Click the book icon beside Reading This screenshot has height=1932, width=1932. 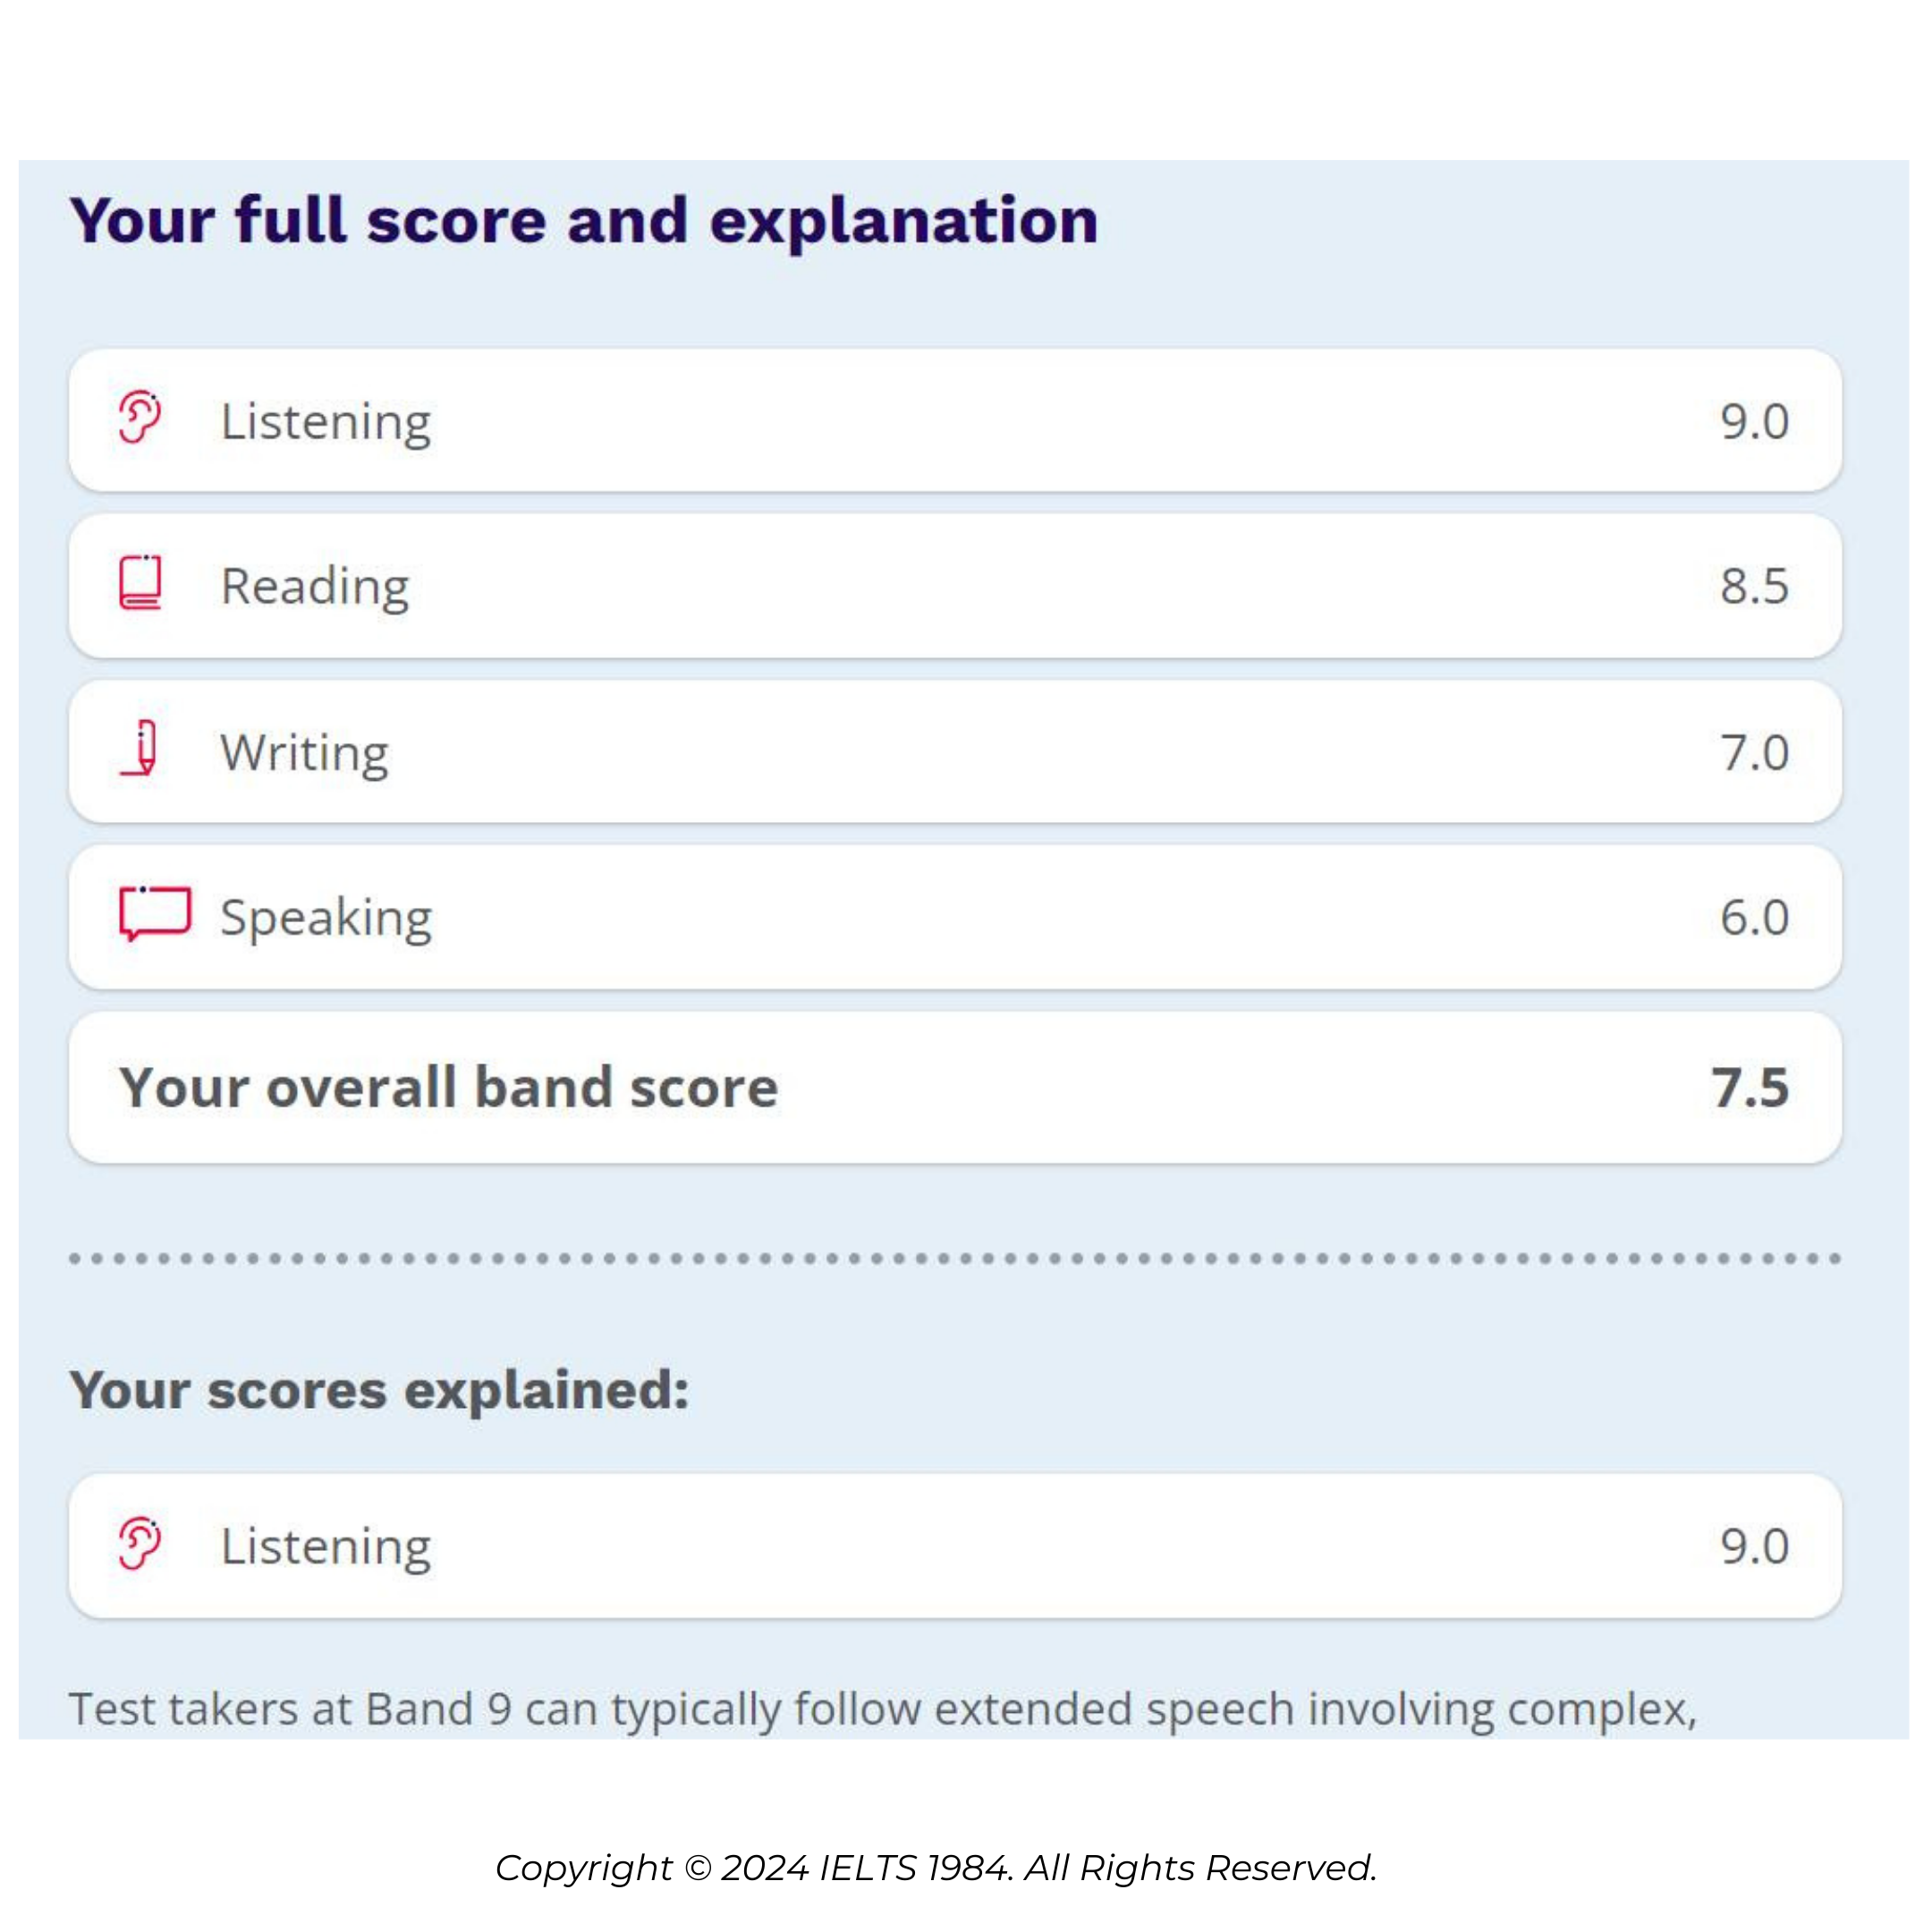pyautogui.click(x=140, y=582)
